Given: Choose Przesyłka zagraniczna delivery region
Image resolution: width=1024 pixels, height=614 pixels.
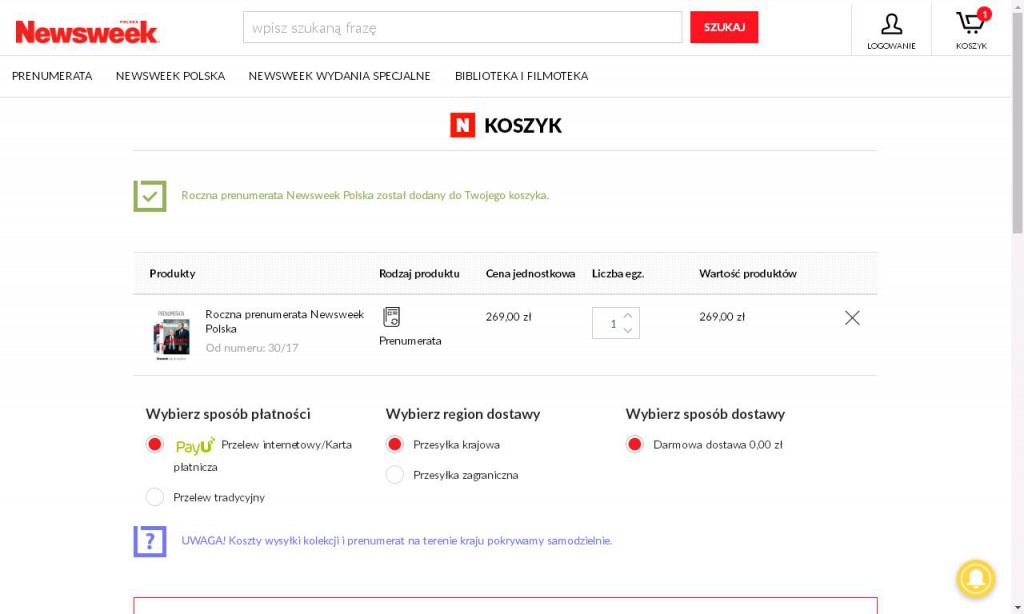Looking at the screenshot, I should click(x=395, y=475).
